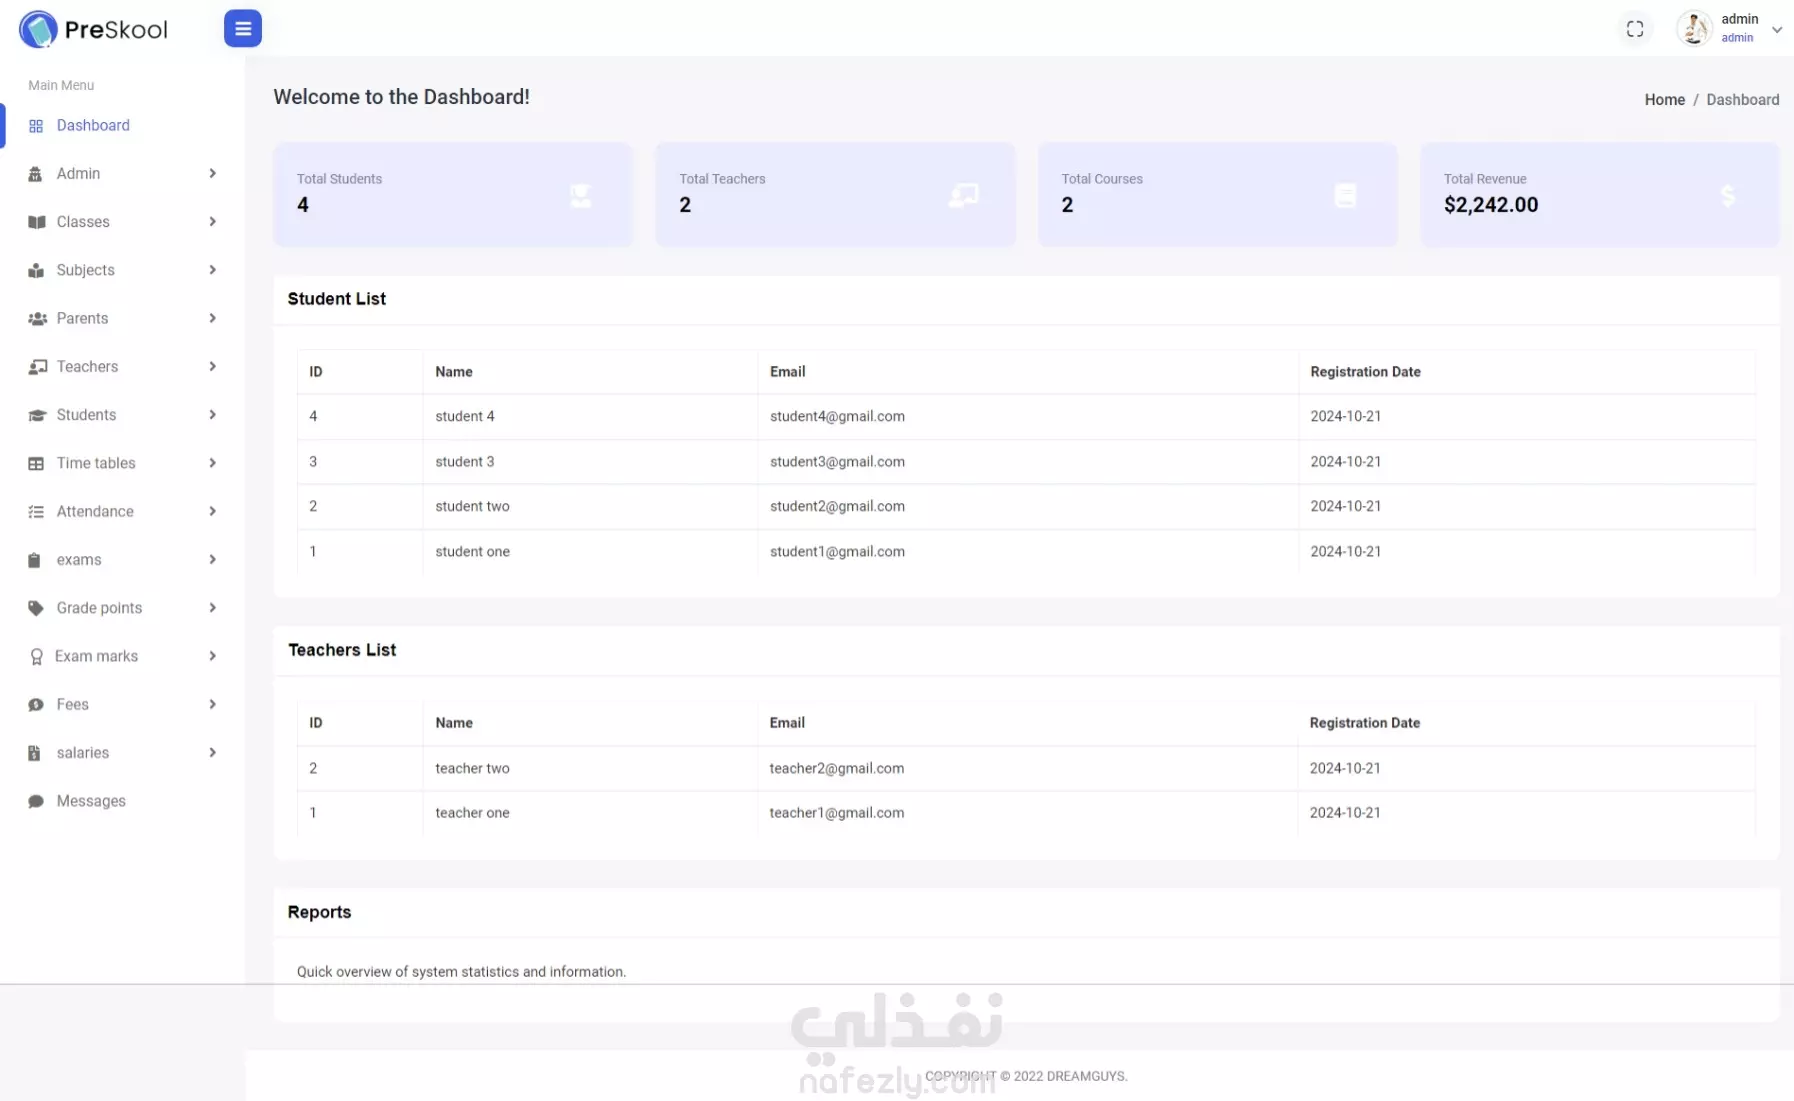Image resolution: width=1794 pixels, height=1101 pixels.
Task: Expand the salaries submenu chevron
Action: 212,752
